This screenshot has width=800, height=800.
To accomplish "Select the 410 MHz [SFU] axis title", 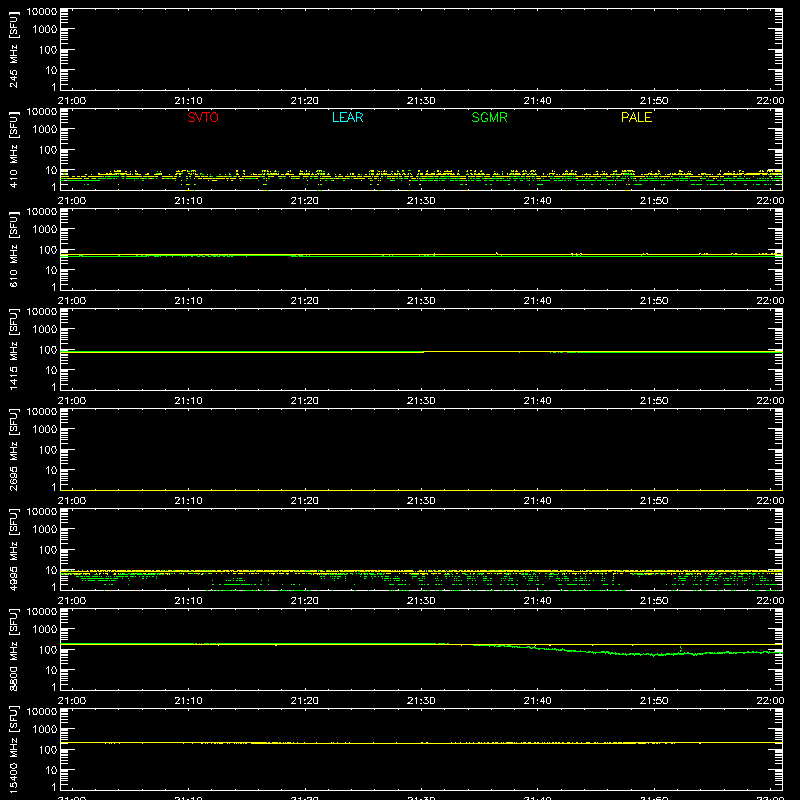I will point(13,149).
